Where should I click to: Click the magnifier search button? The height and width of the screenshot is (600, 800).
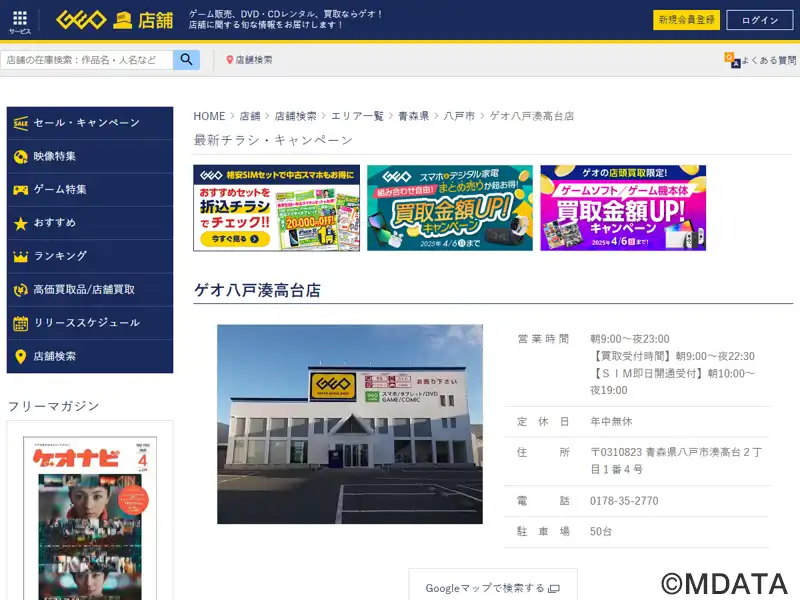tap(186, 60)
